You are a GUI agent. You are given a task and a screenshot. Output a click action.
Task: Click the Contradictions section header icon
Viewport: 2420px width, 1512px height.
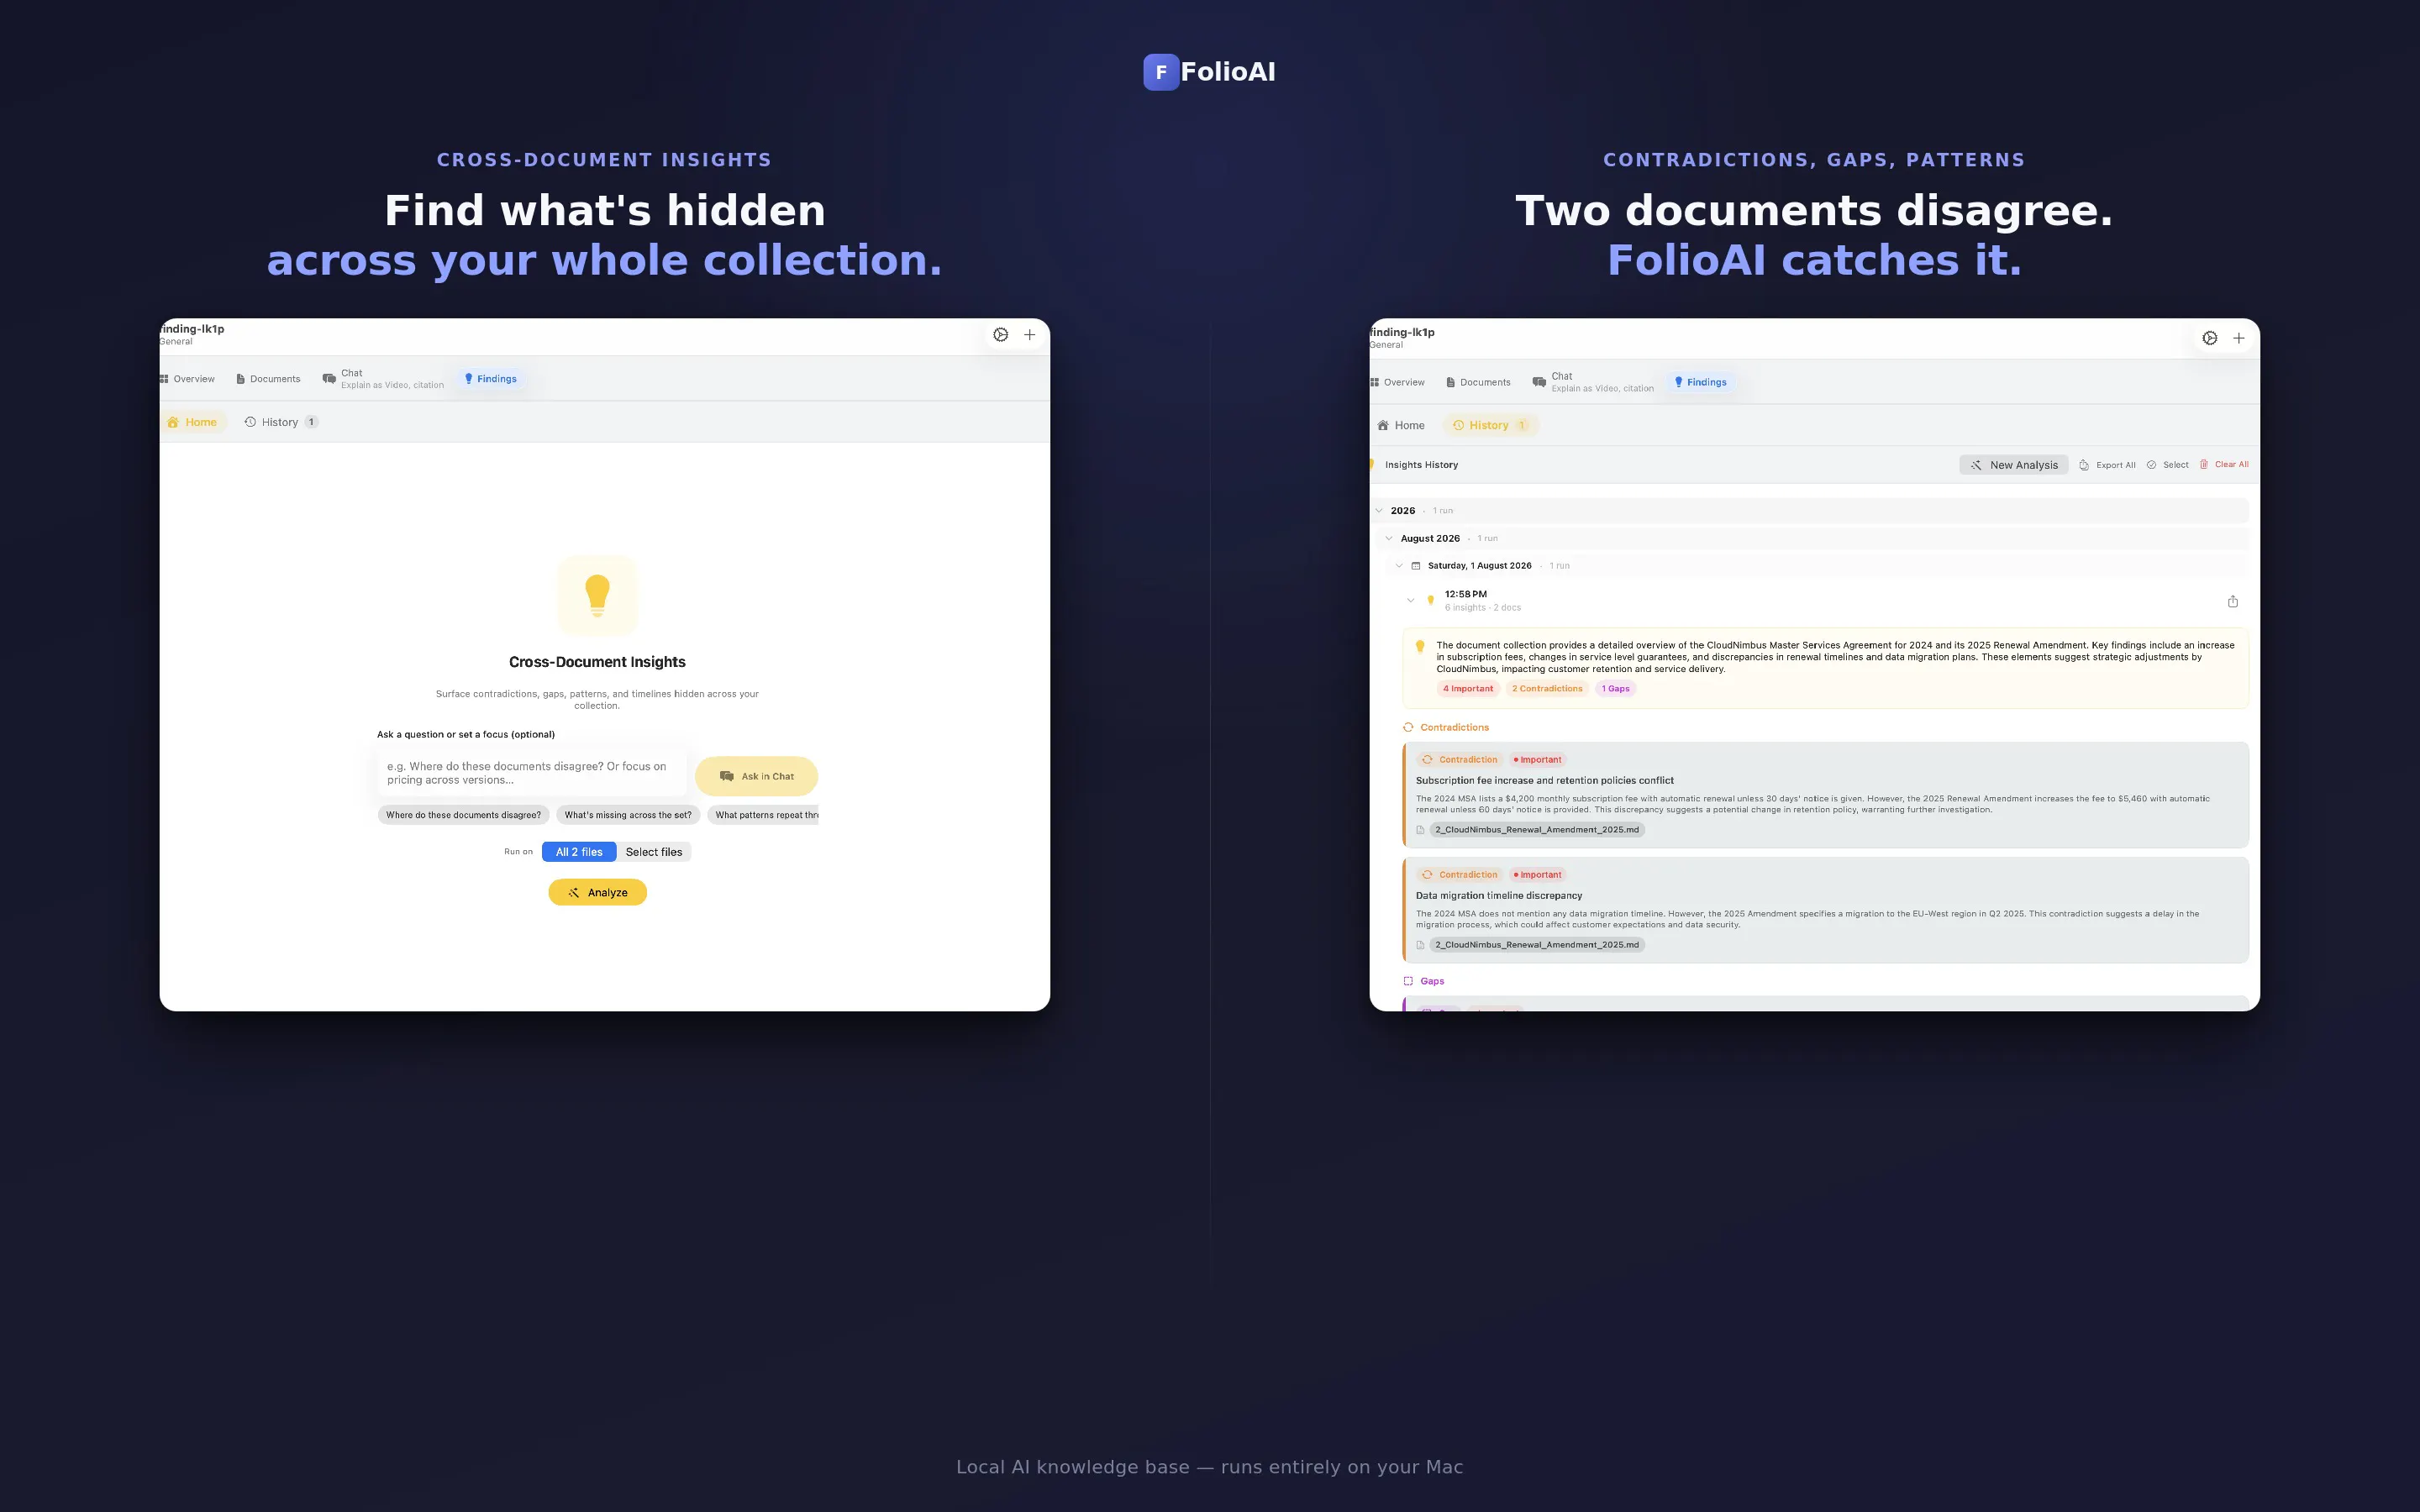[1408, 727]
